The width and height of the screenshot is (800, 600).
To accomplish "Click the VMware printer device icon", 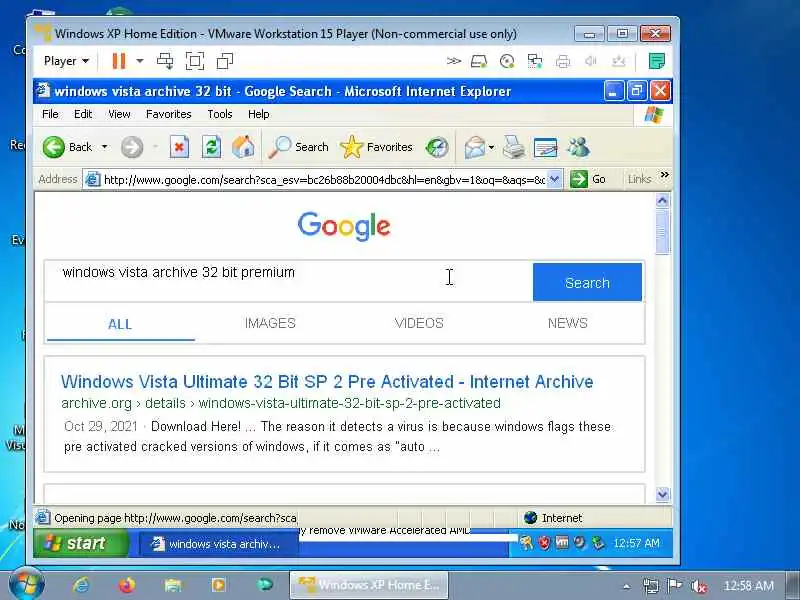I will [563, 62].
